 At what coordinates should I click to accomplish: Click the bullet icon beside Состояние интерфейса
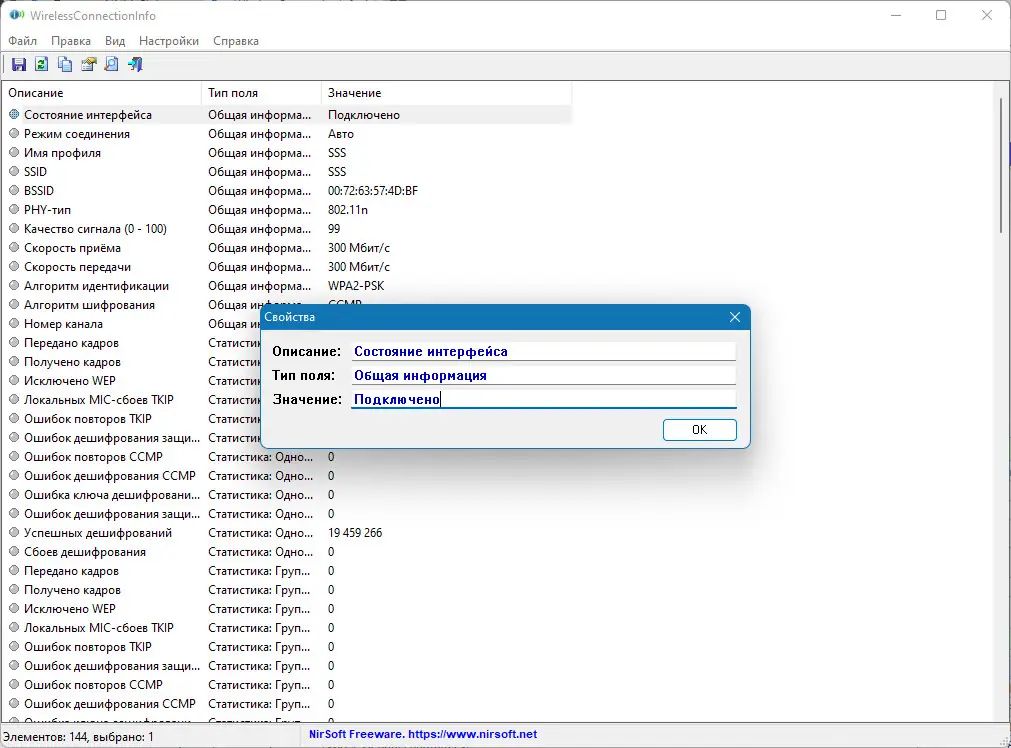tap(14, 114)
